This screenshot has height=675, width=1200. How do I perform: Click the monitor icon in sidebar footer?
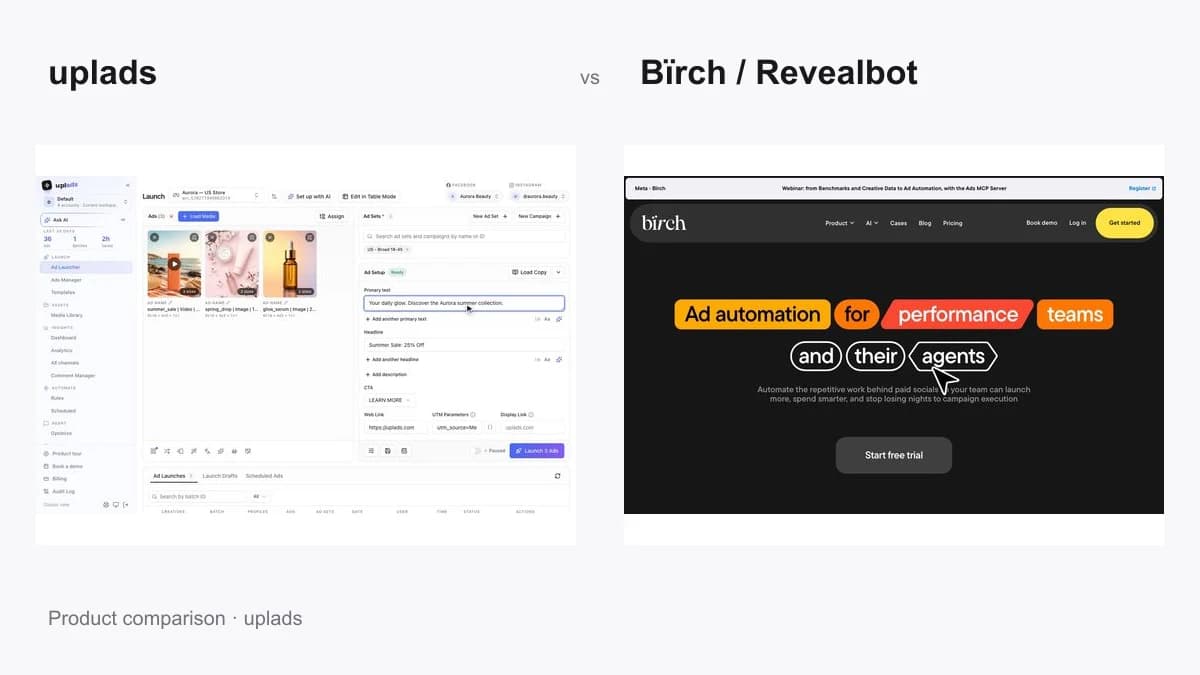pos(116,505)
